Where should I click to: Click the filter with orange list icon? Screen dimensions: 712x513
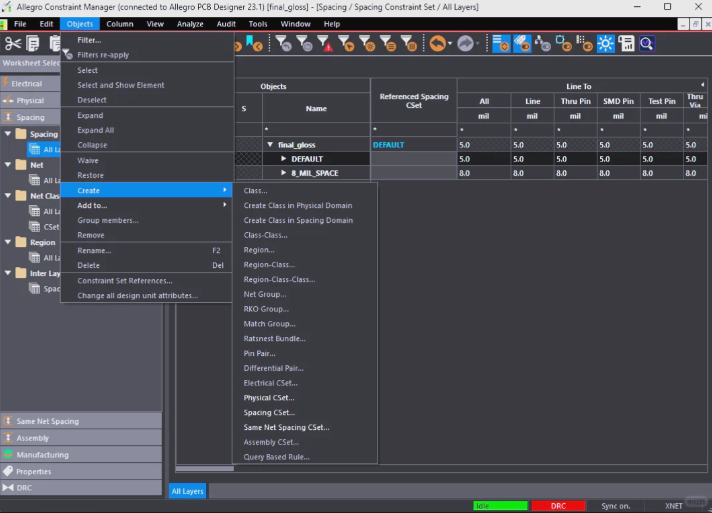coord(388,44)
